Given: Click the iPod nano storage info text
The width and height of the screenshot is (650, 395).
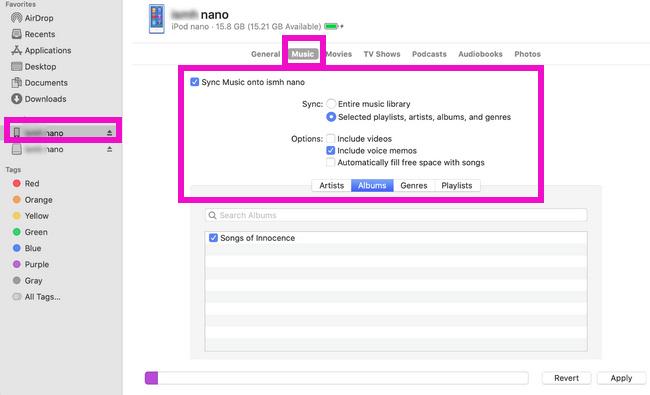Looking at the screenshot, I should click(246, 27).
